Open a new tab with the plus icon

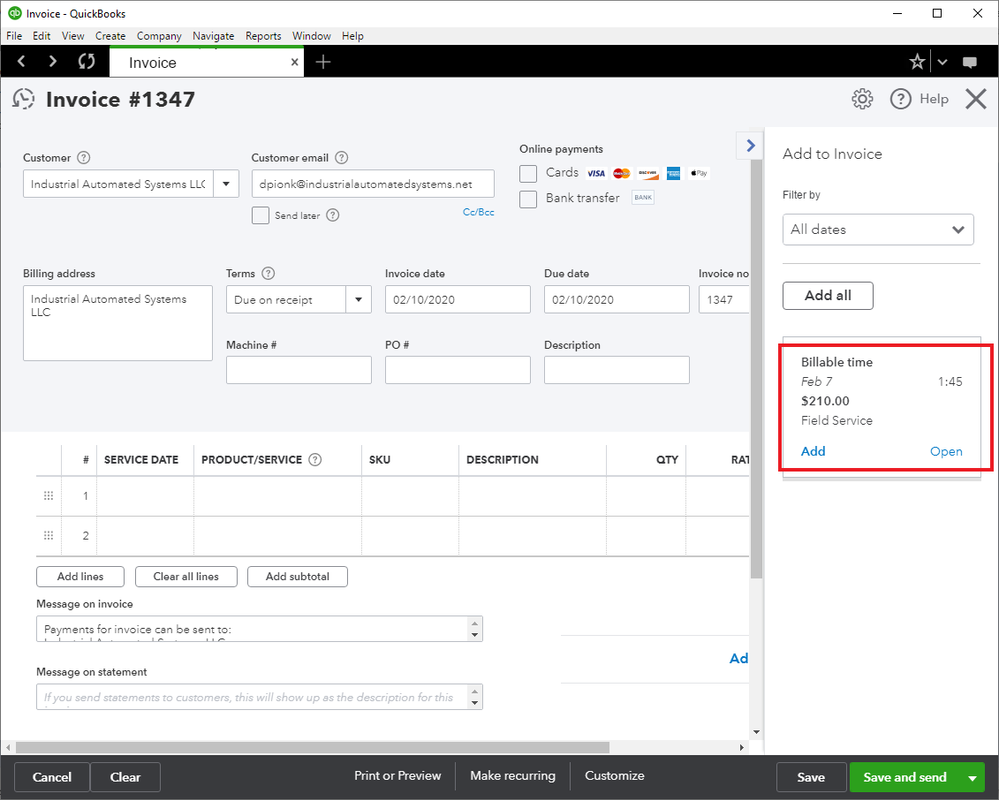[323, 62]
